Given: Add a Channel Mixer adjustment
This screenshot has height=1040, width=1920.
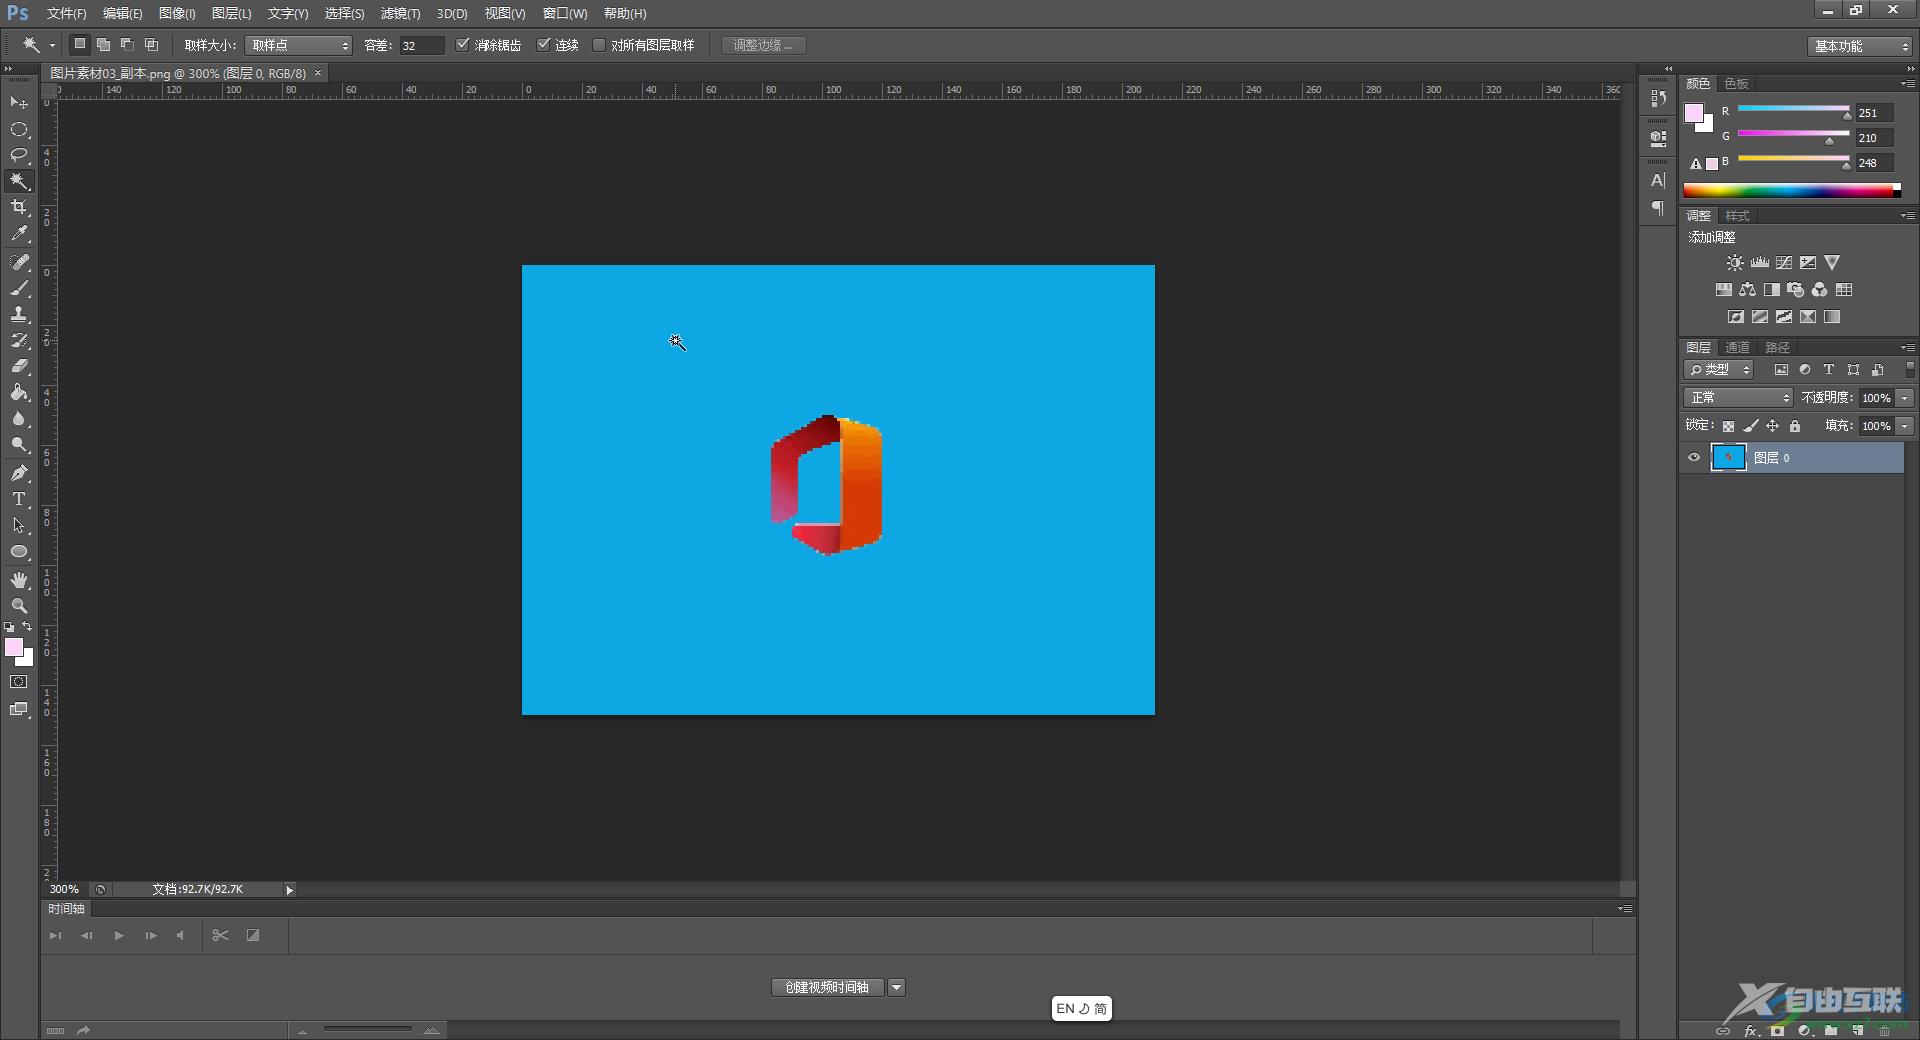Looking at the screenshot, I should [x=1820, y=290].
